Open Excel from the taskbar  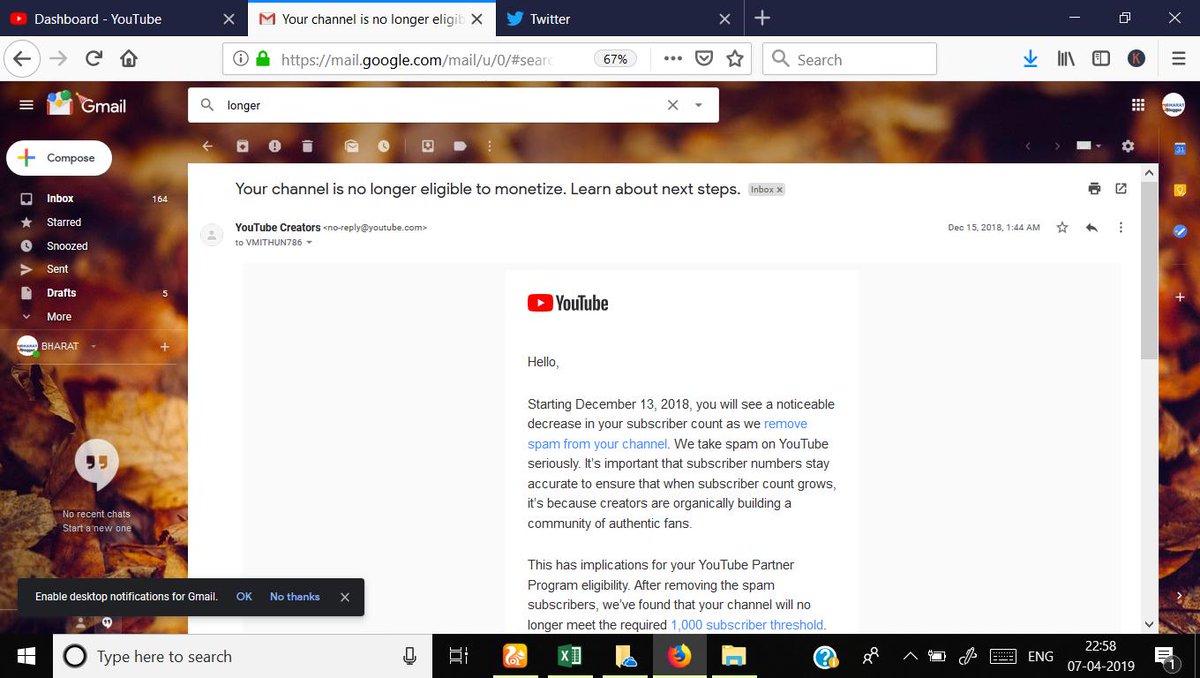pos(569,656)
